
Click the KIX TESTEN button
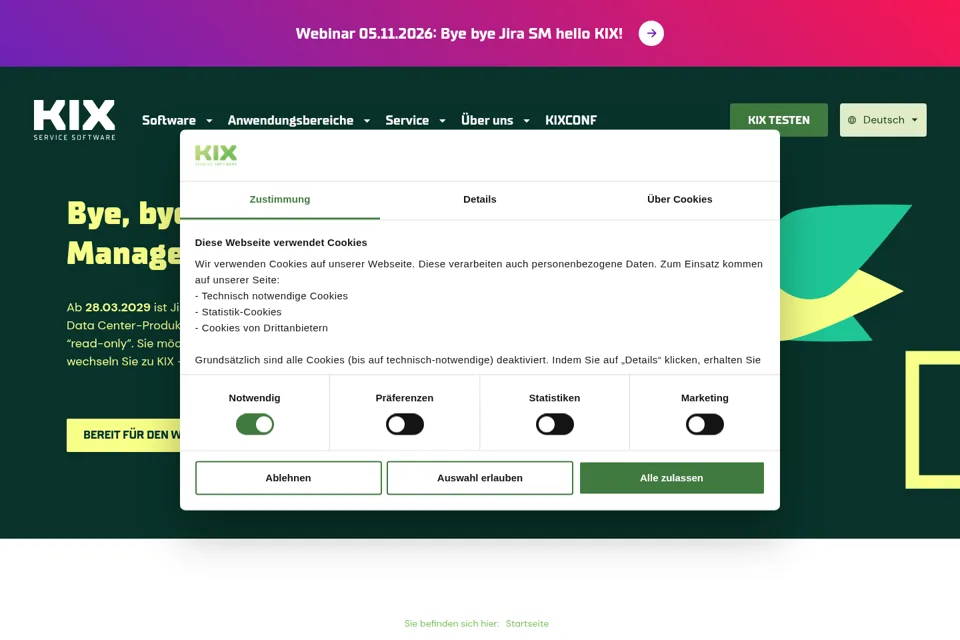click(x=778, y=120)
